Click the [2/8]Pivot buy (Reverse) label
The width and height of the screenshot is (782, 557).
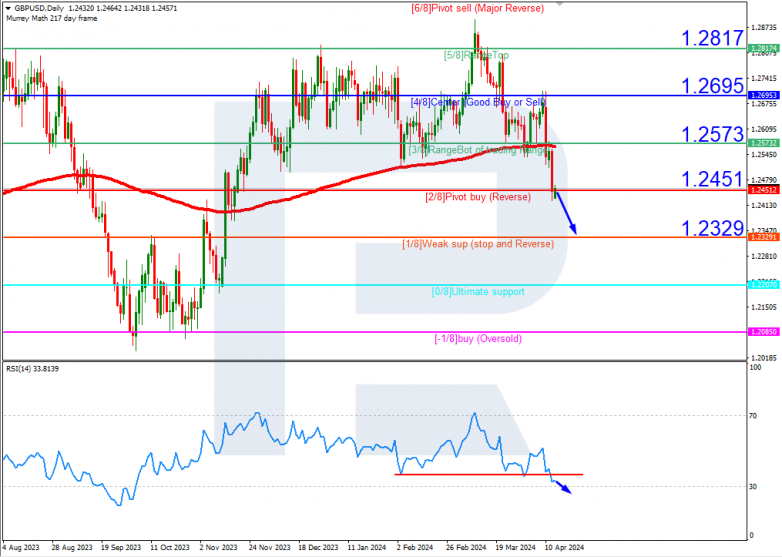[478, 197]
